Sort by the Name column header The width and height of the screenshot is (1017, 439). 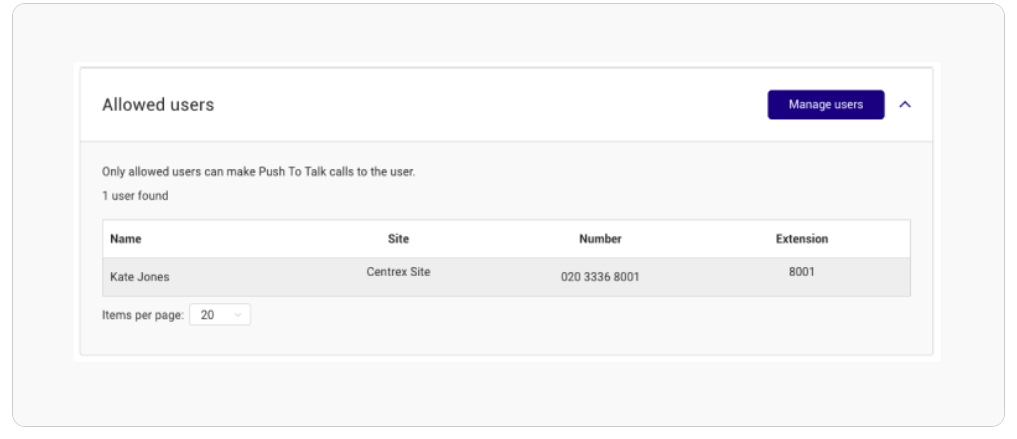click(126, 239)
